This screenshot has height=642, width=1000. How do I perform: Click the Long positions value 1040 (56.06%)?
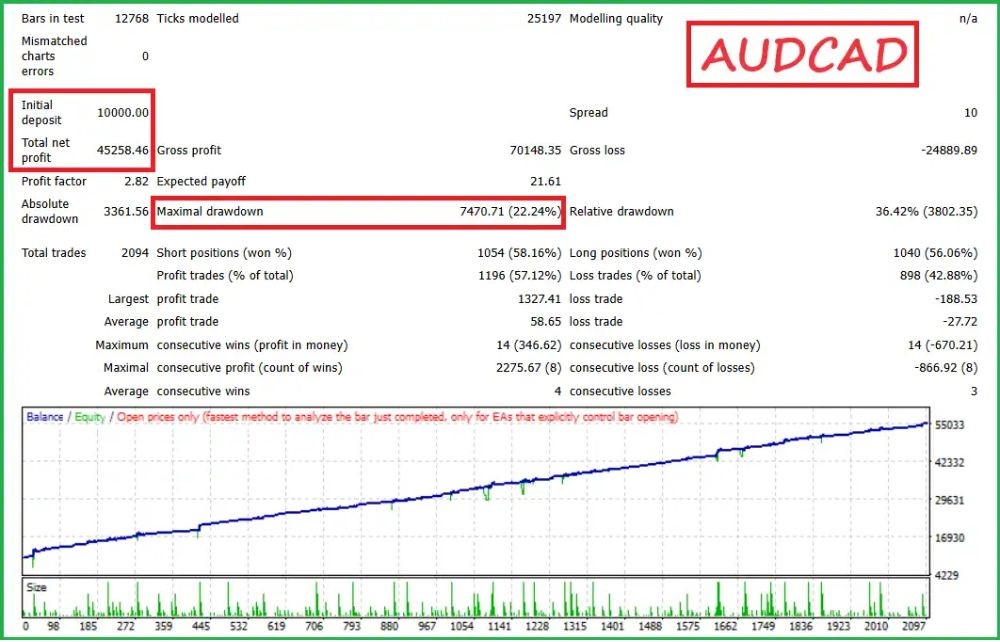point(934,254)
